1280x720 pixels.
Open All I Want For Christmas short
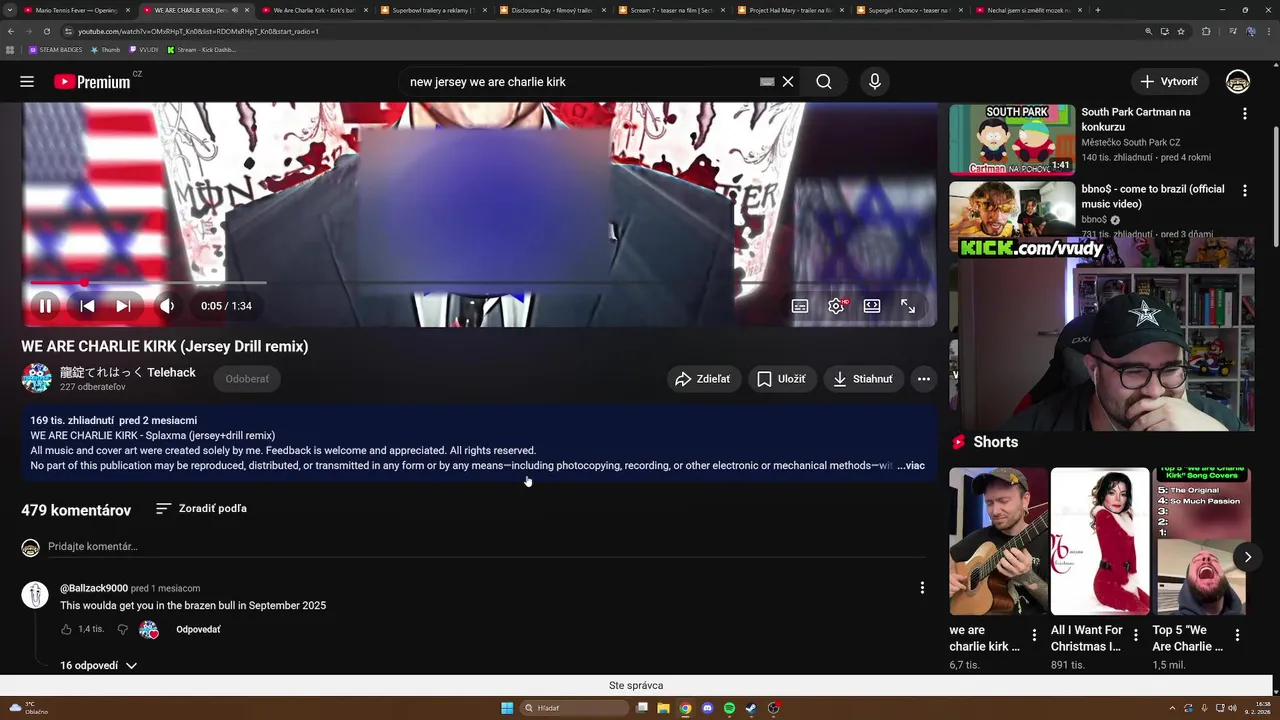(1100, 541)
